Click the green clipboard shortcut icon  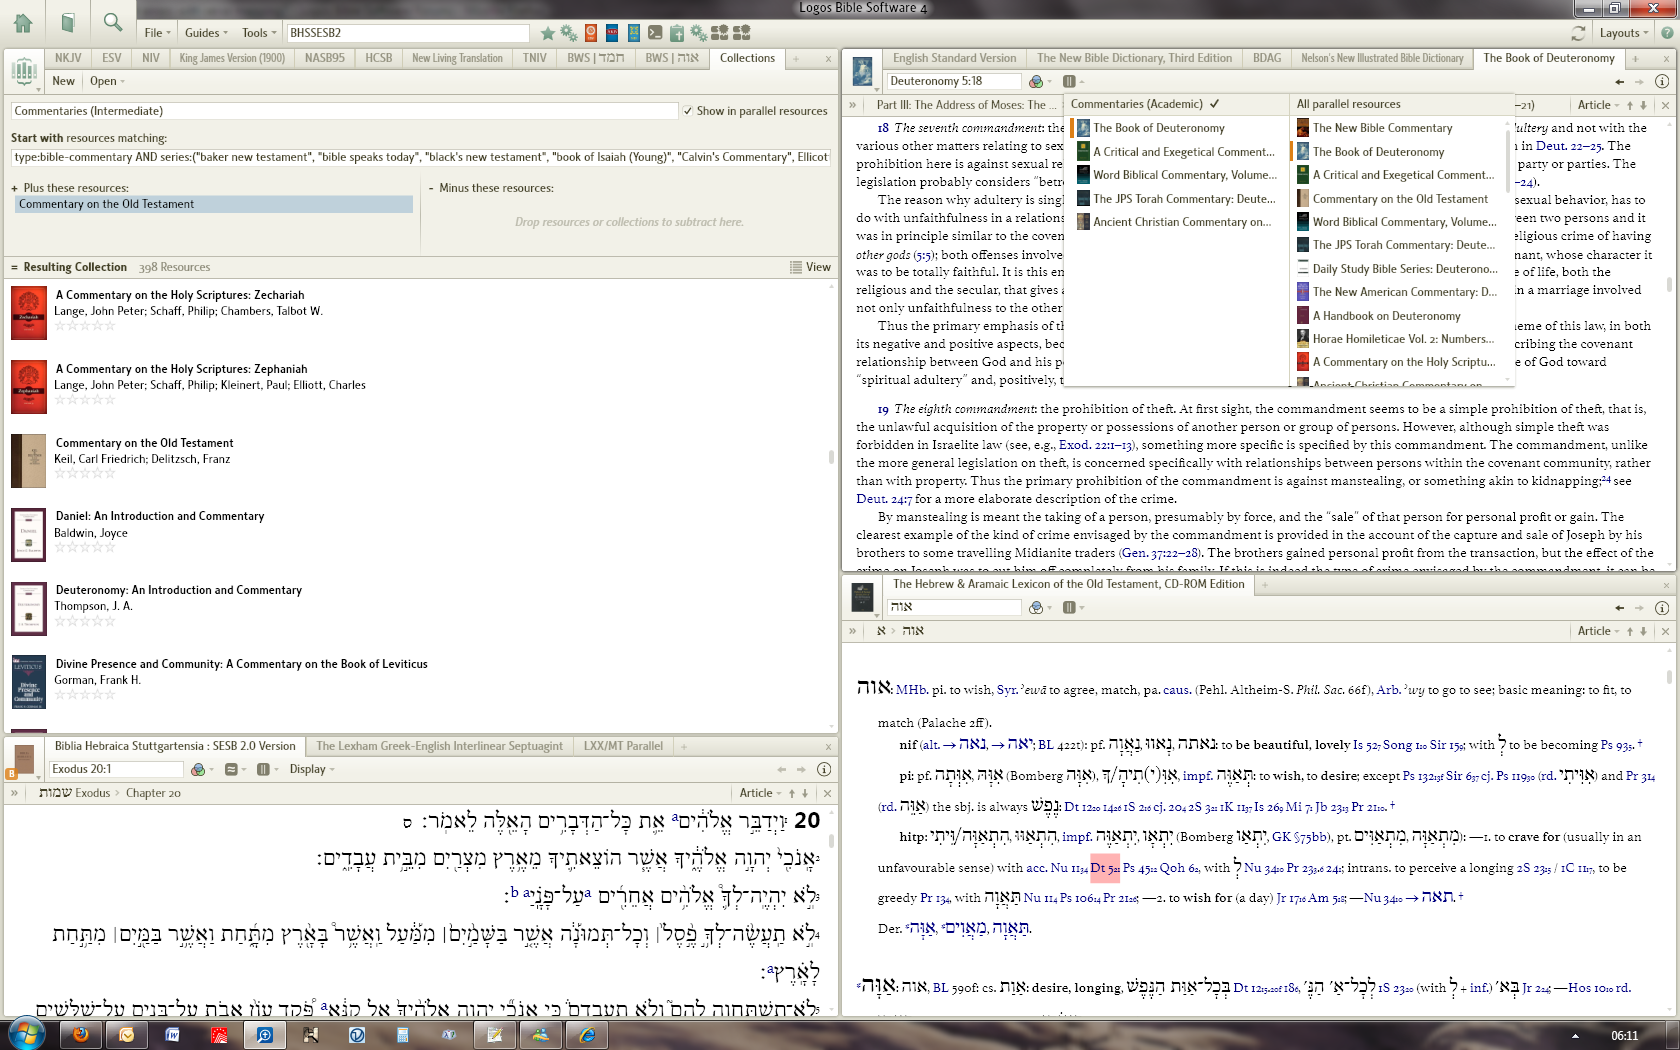coord(677,33)
